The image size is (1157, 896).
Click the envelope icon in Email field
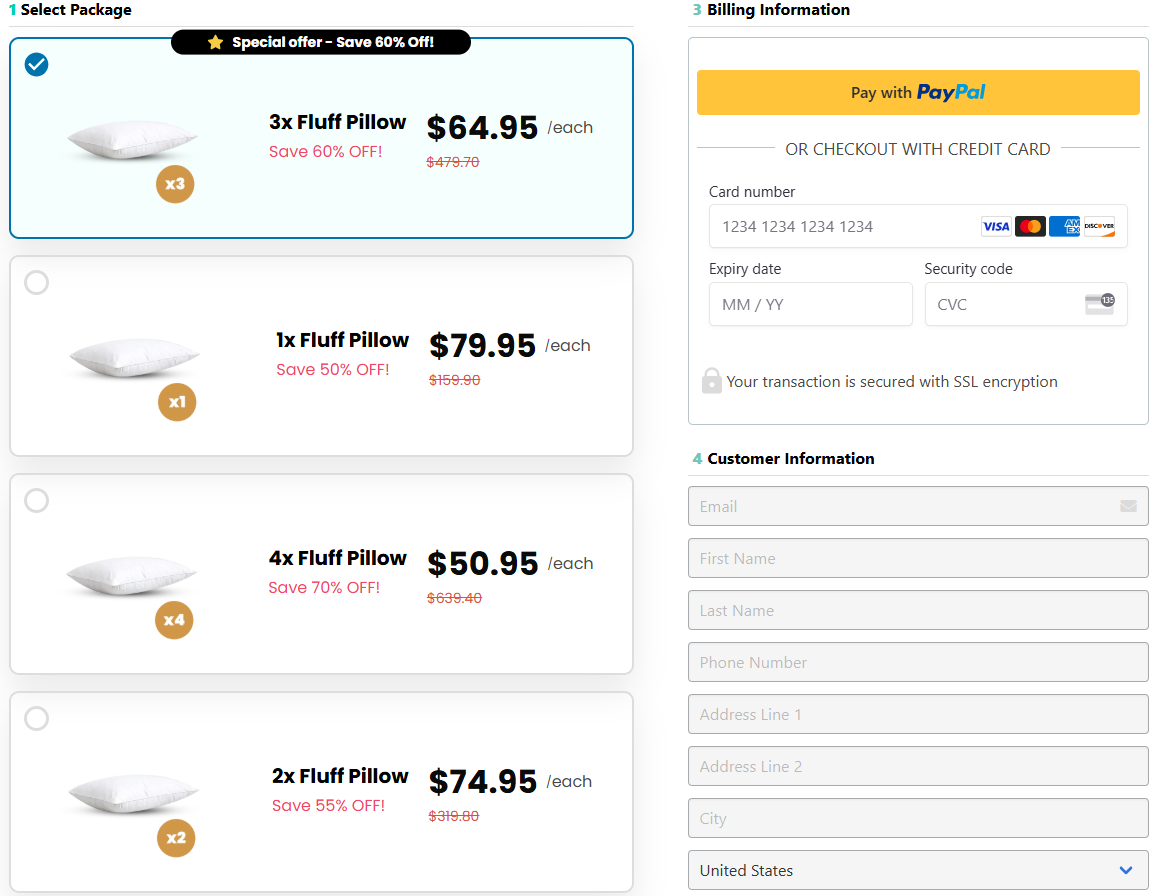[1127, 506]
